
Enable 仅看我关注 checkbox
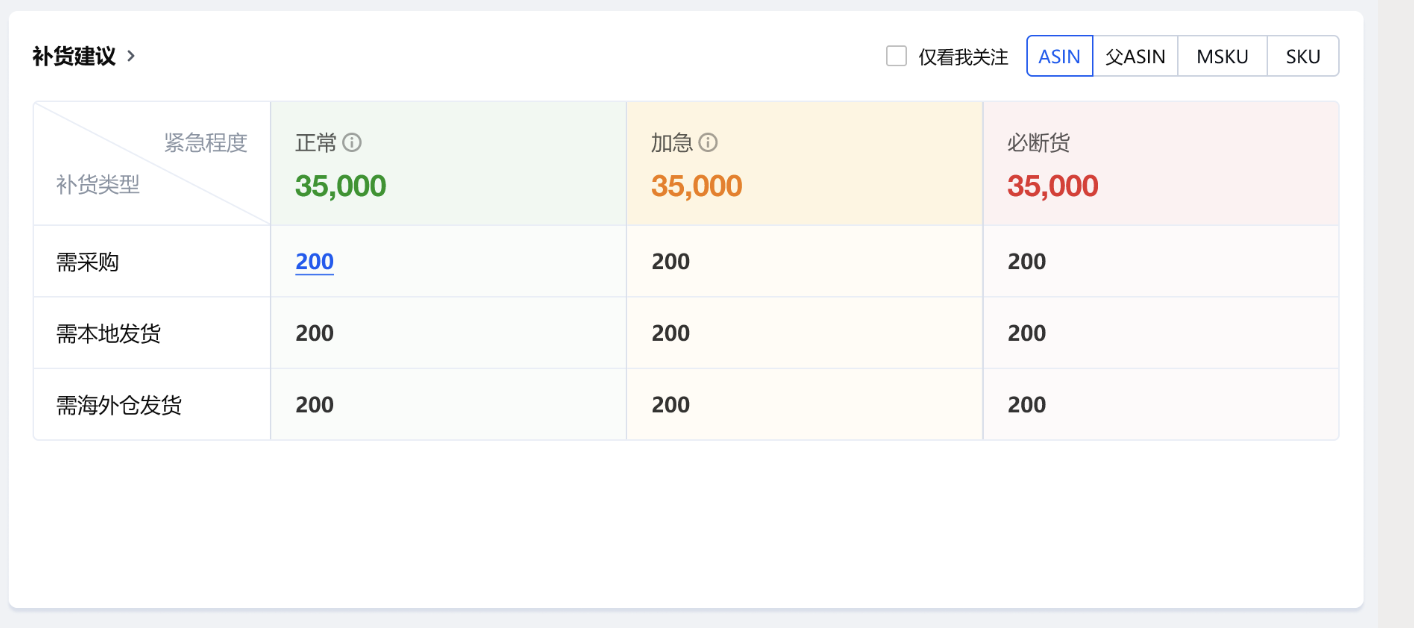896,56
